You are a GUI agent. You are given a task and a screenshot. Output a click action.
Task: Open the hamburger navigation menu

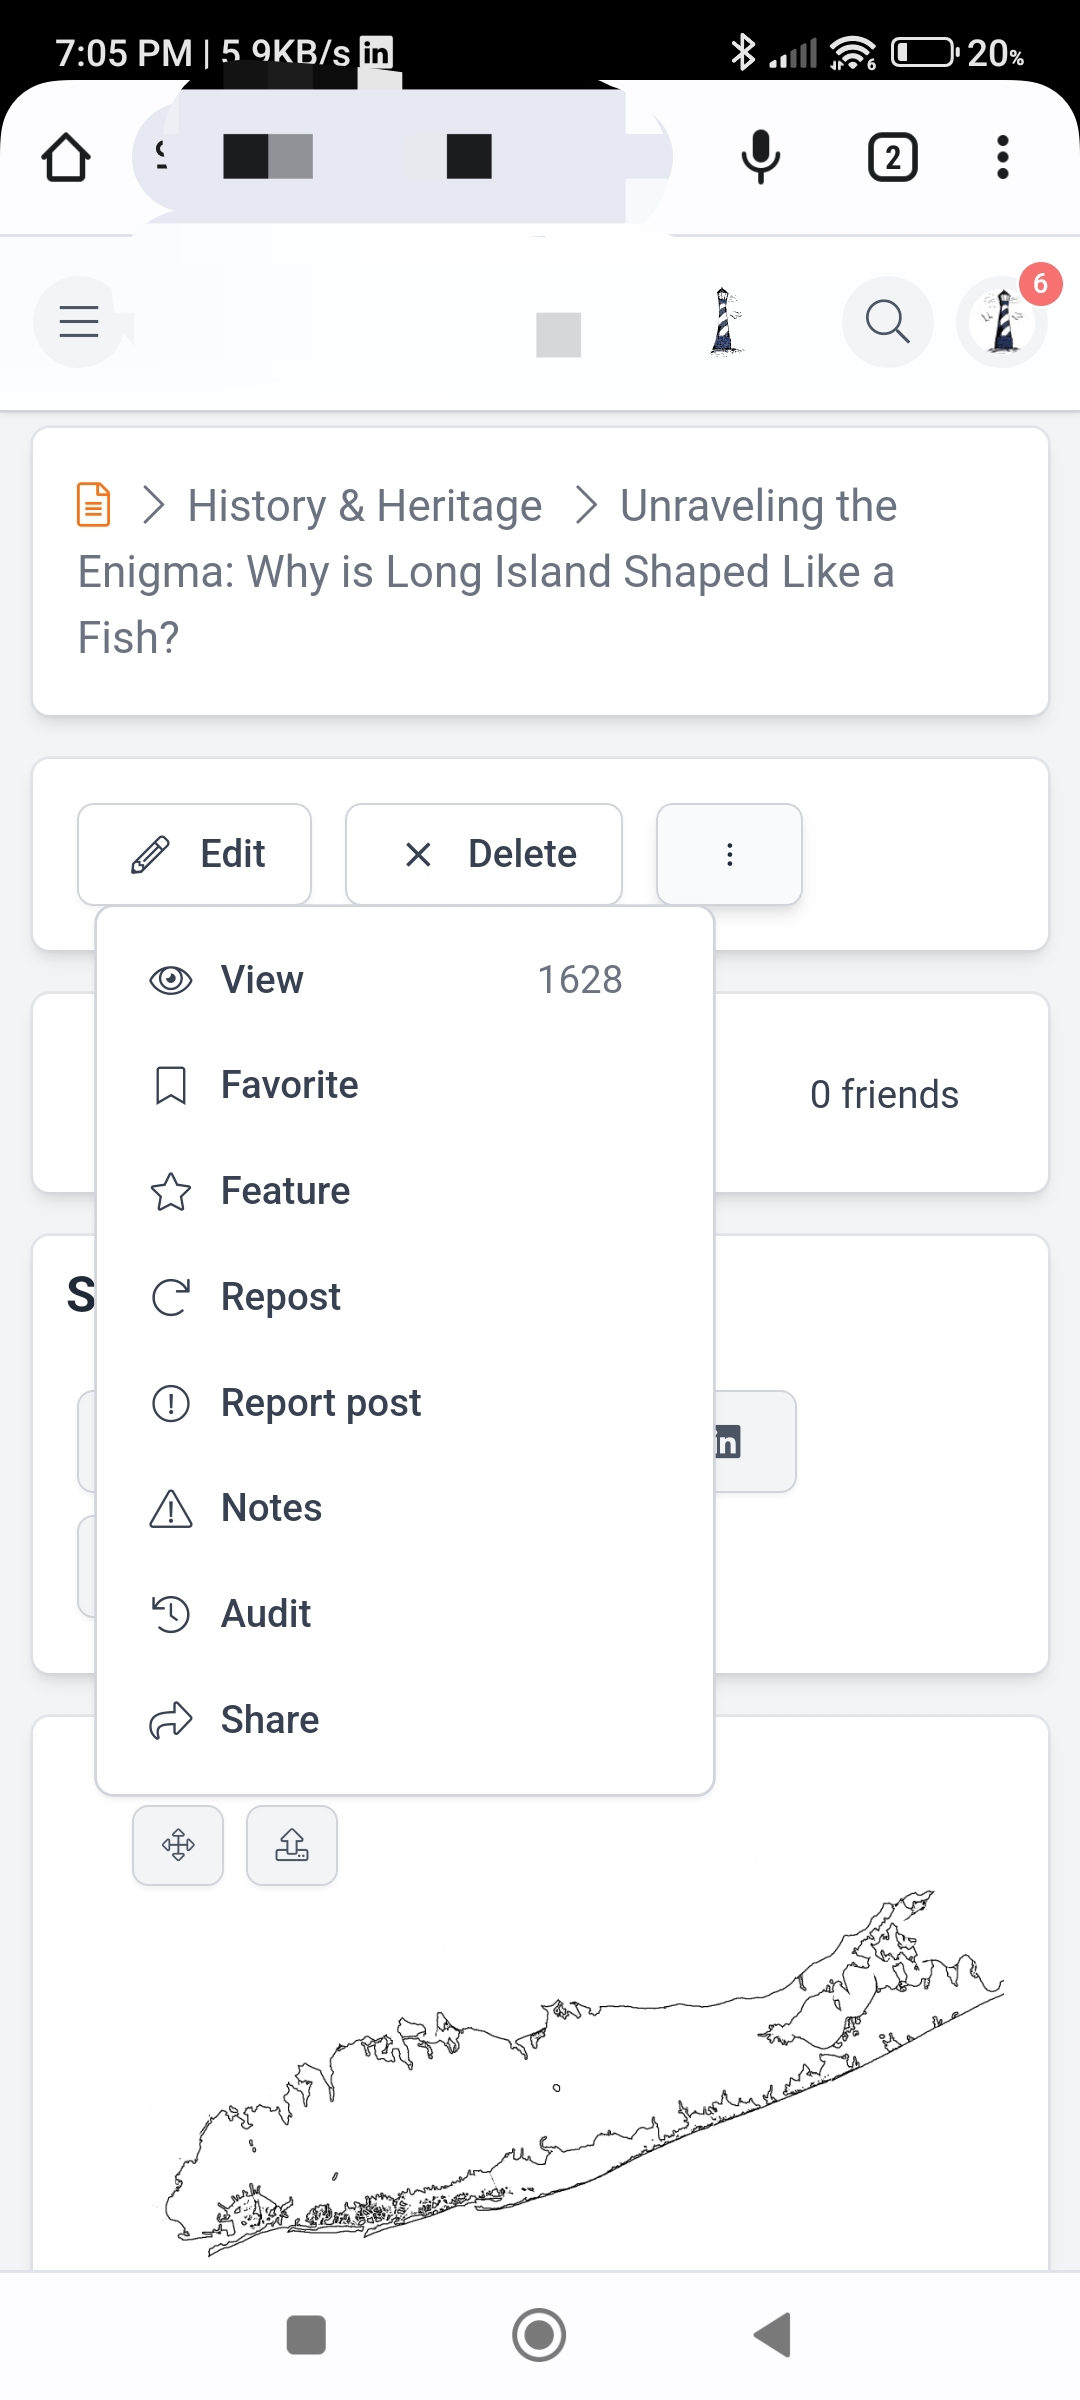click(79, 322)
